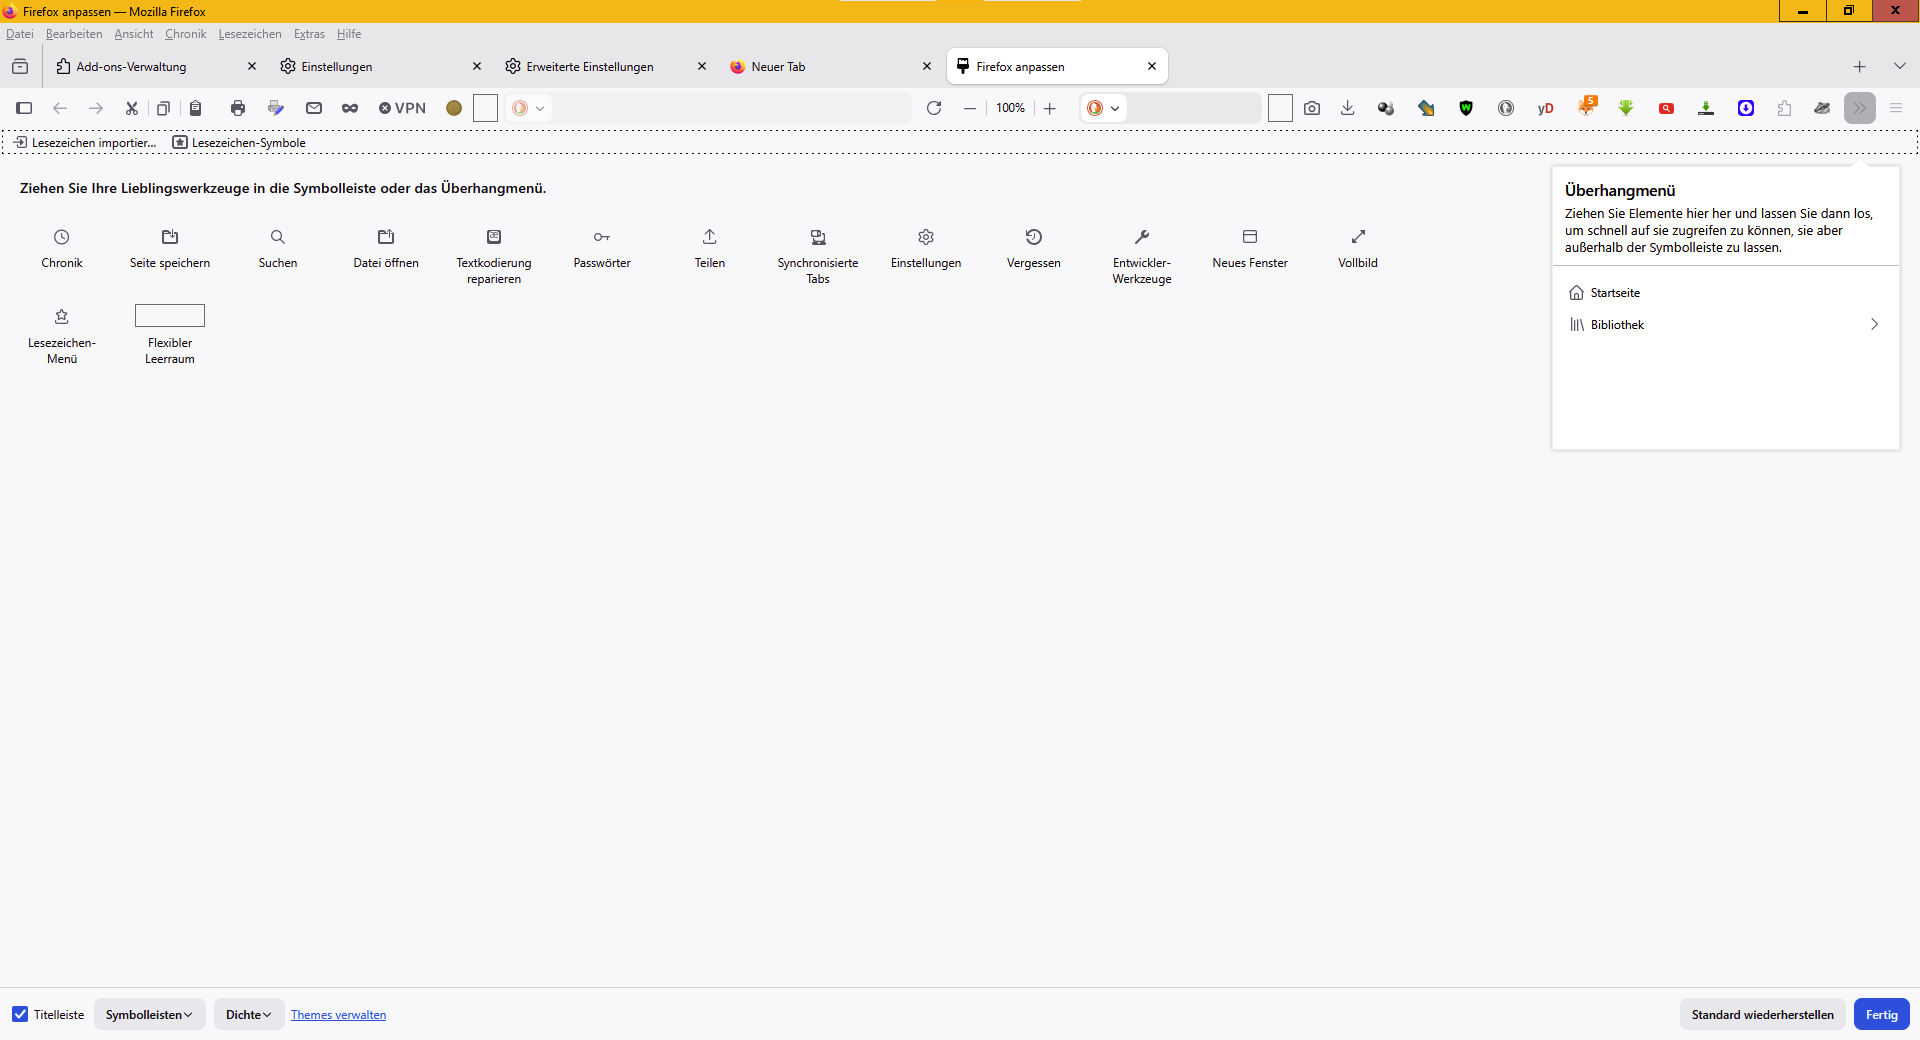Image resolution: width=1920 pixels, height=1040 pixels.
Task: Click the Vollbild arrows icon
Action: (1358, 237)
